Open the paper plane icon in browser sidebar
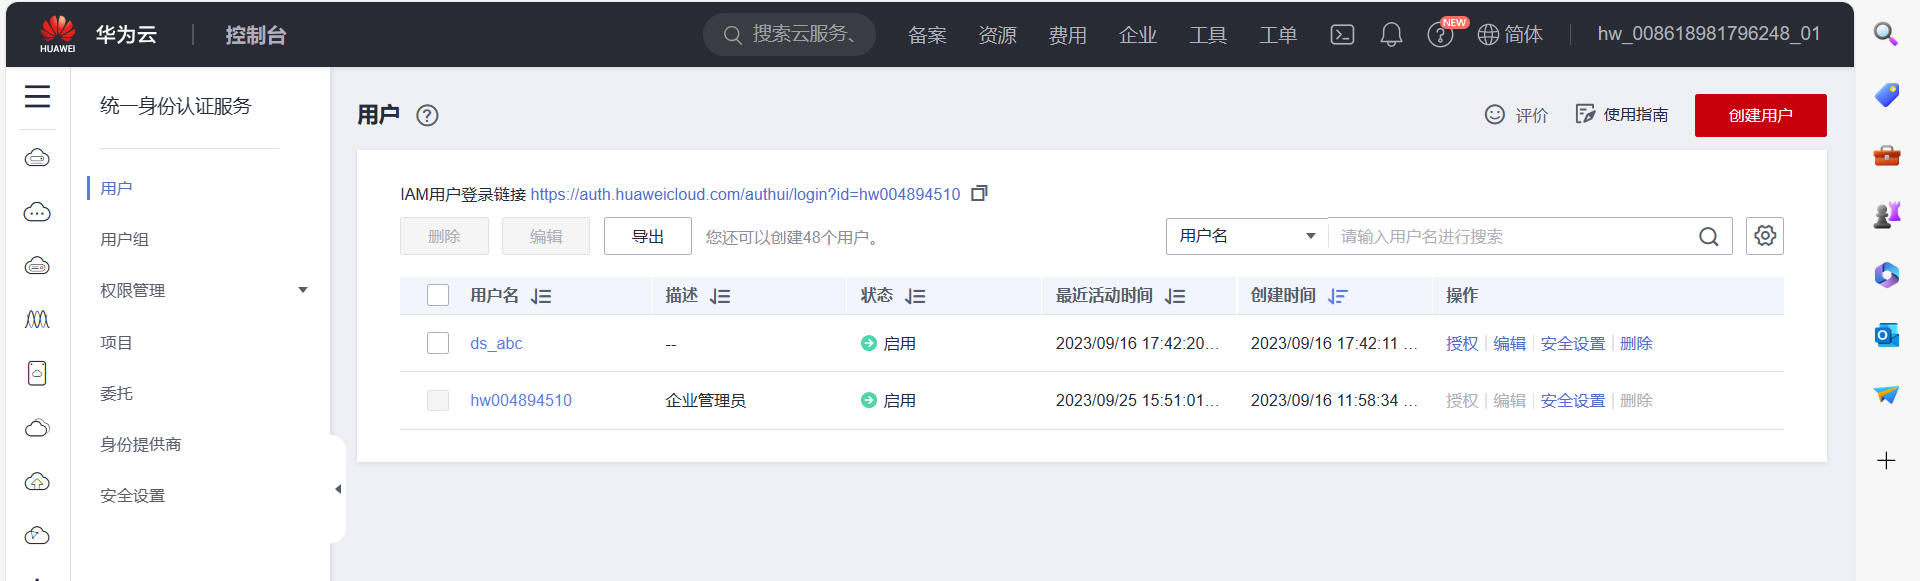 tap(1886, 395)
